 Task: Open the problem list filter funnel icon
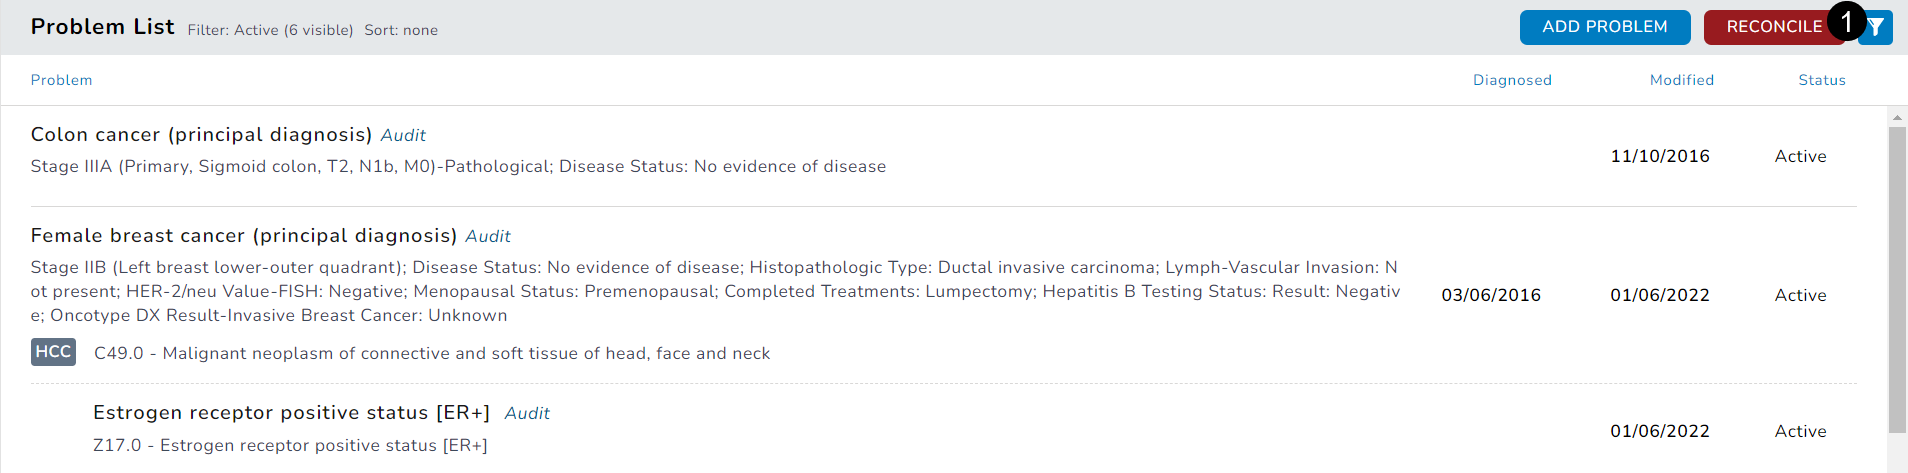[x=1878, y=28]
